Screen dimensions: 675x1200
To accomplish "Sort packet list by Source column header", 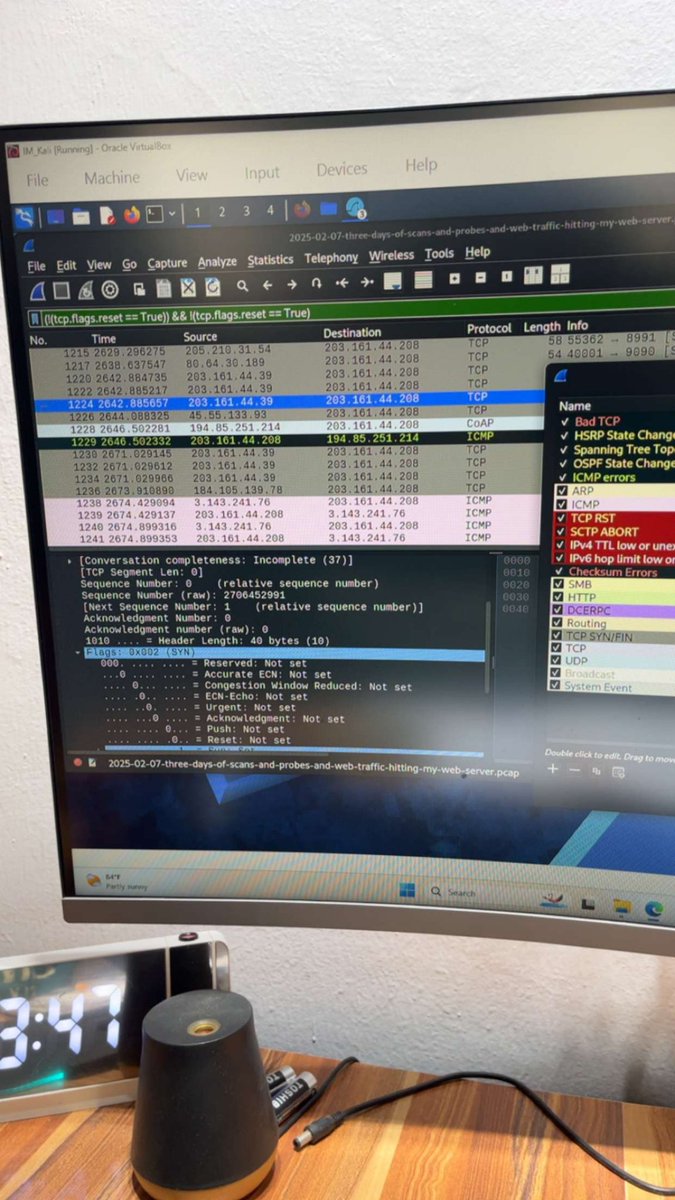I will (200, 337).
